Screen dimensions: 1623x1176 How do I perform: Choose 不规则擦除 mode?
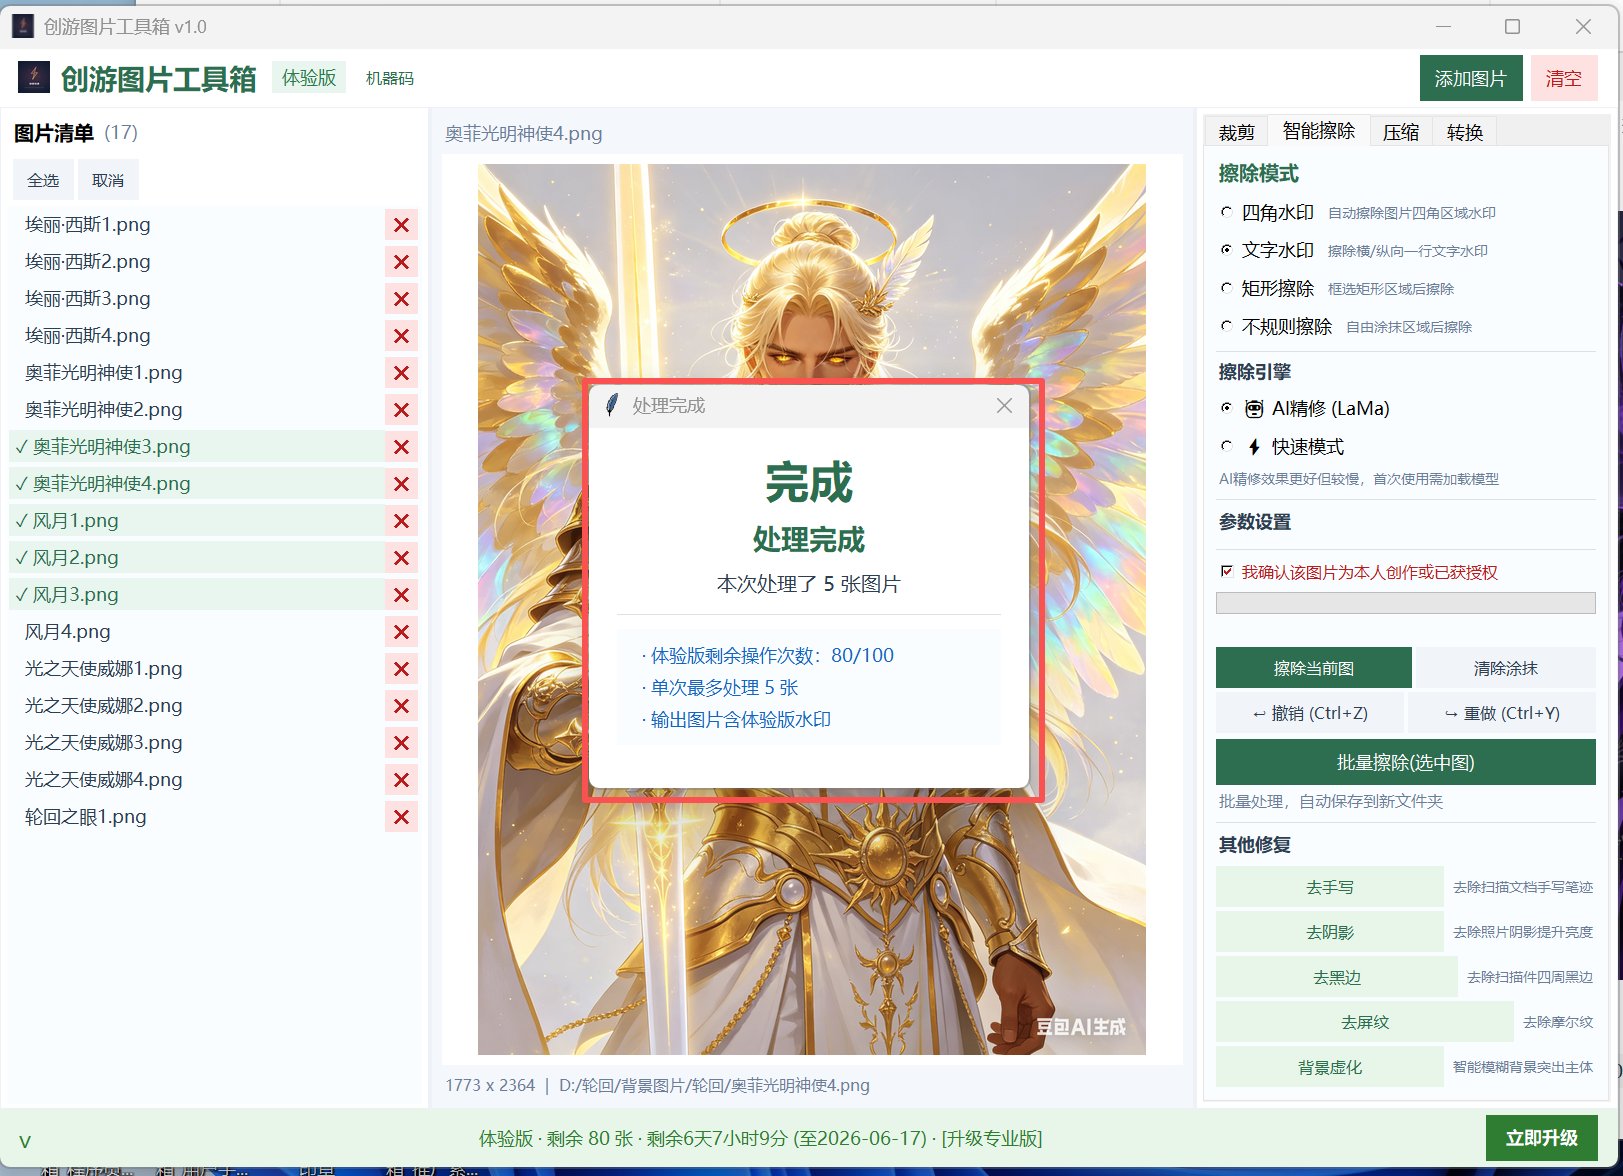click(x=1226, y=326)
